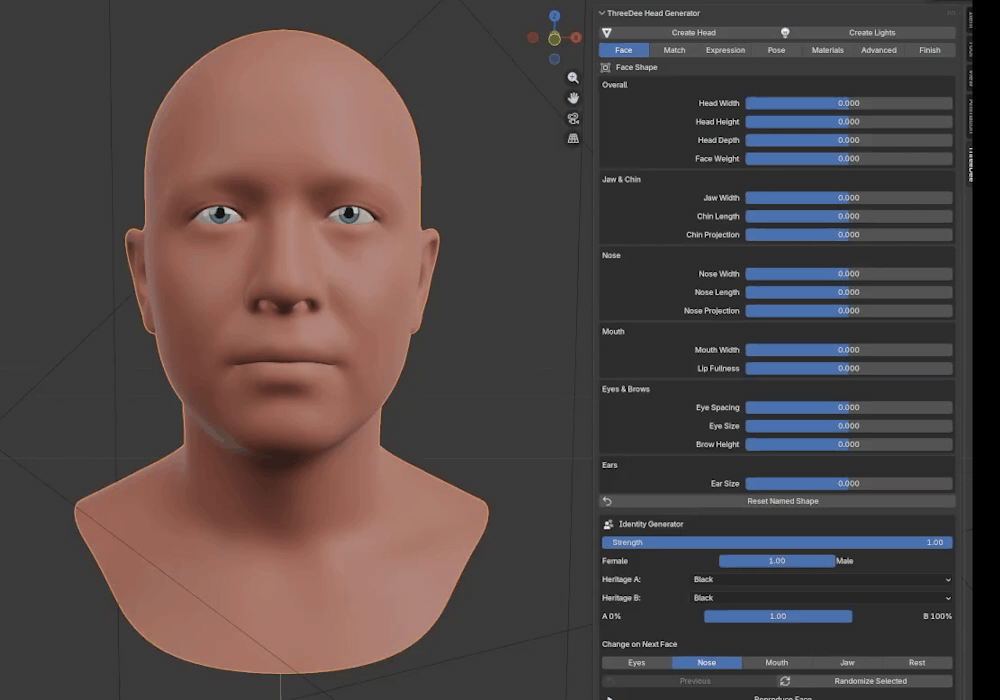
Task: Click the 3D head model in viewport
Action: (x=281, y=351)
